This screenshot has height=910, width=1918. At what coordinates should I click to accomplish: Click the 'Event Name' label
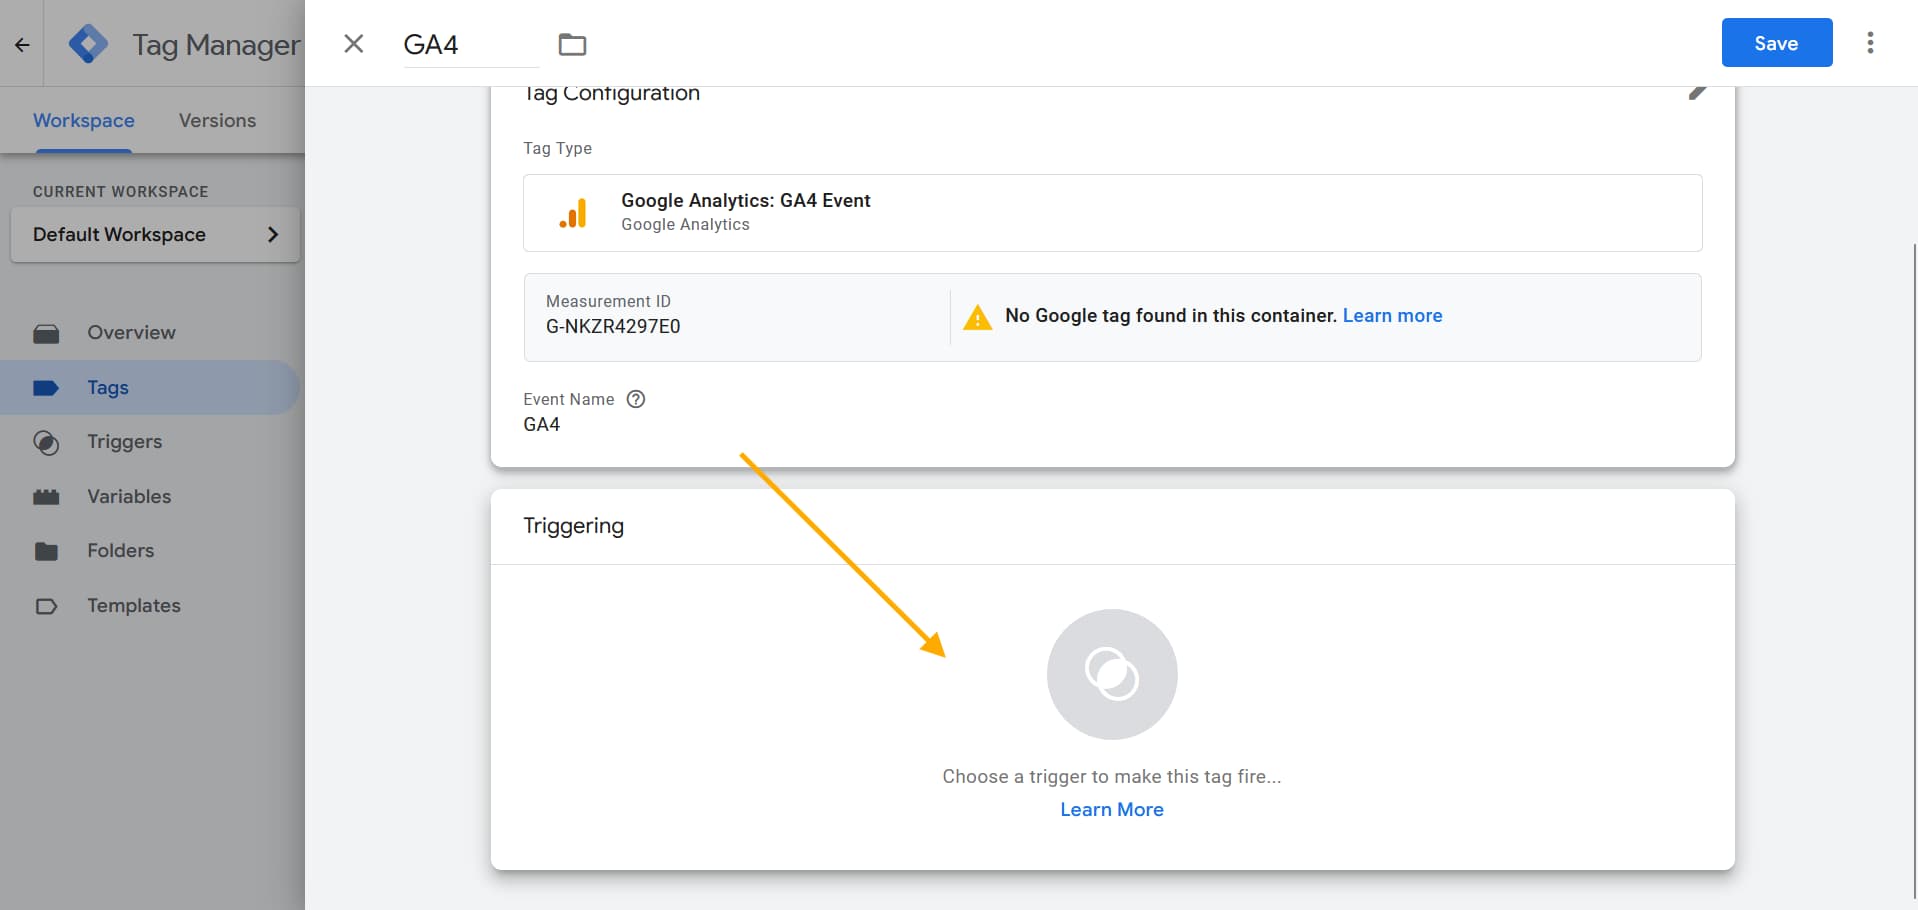click(x=569, y=400)
